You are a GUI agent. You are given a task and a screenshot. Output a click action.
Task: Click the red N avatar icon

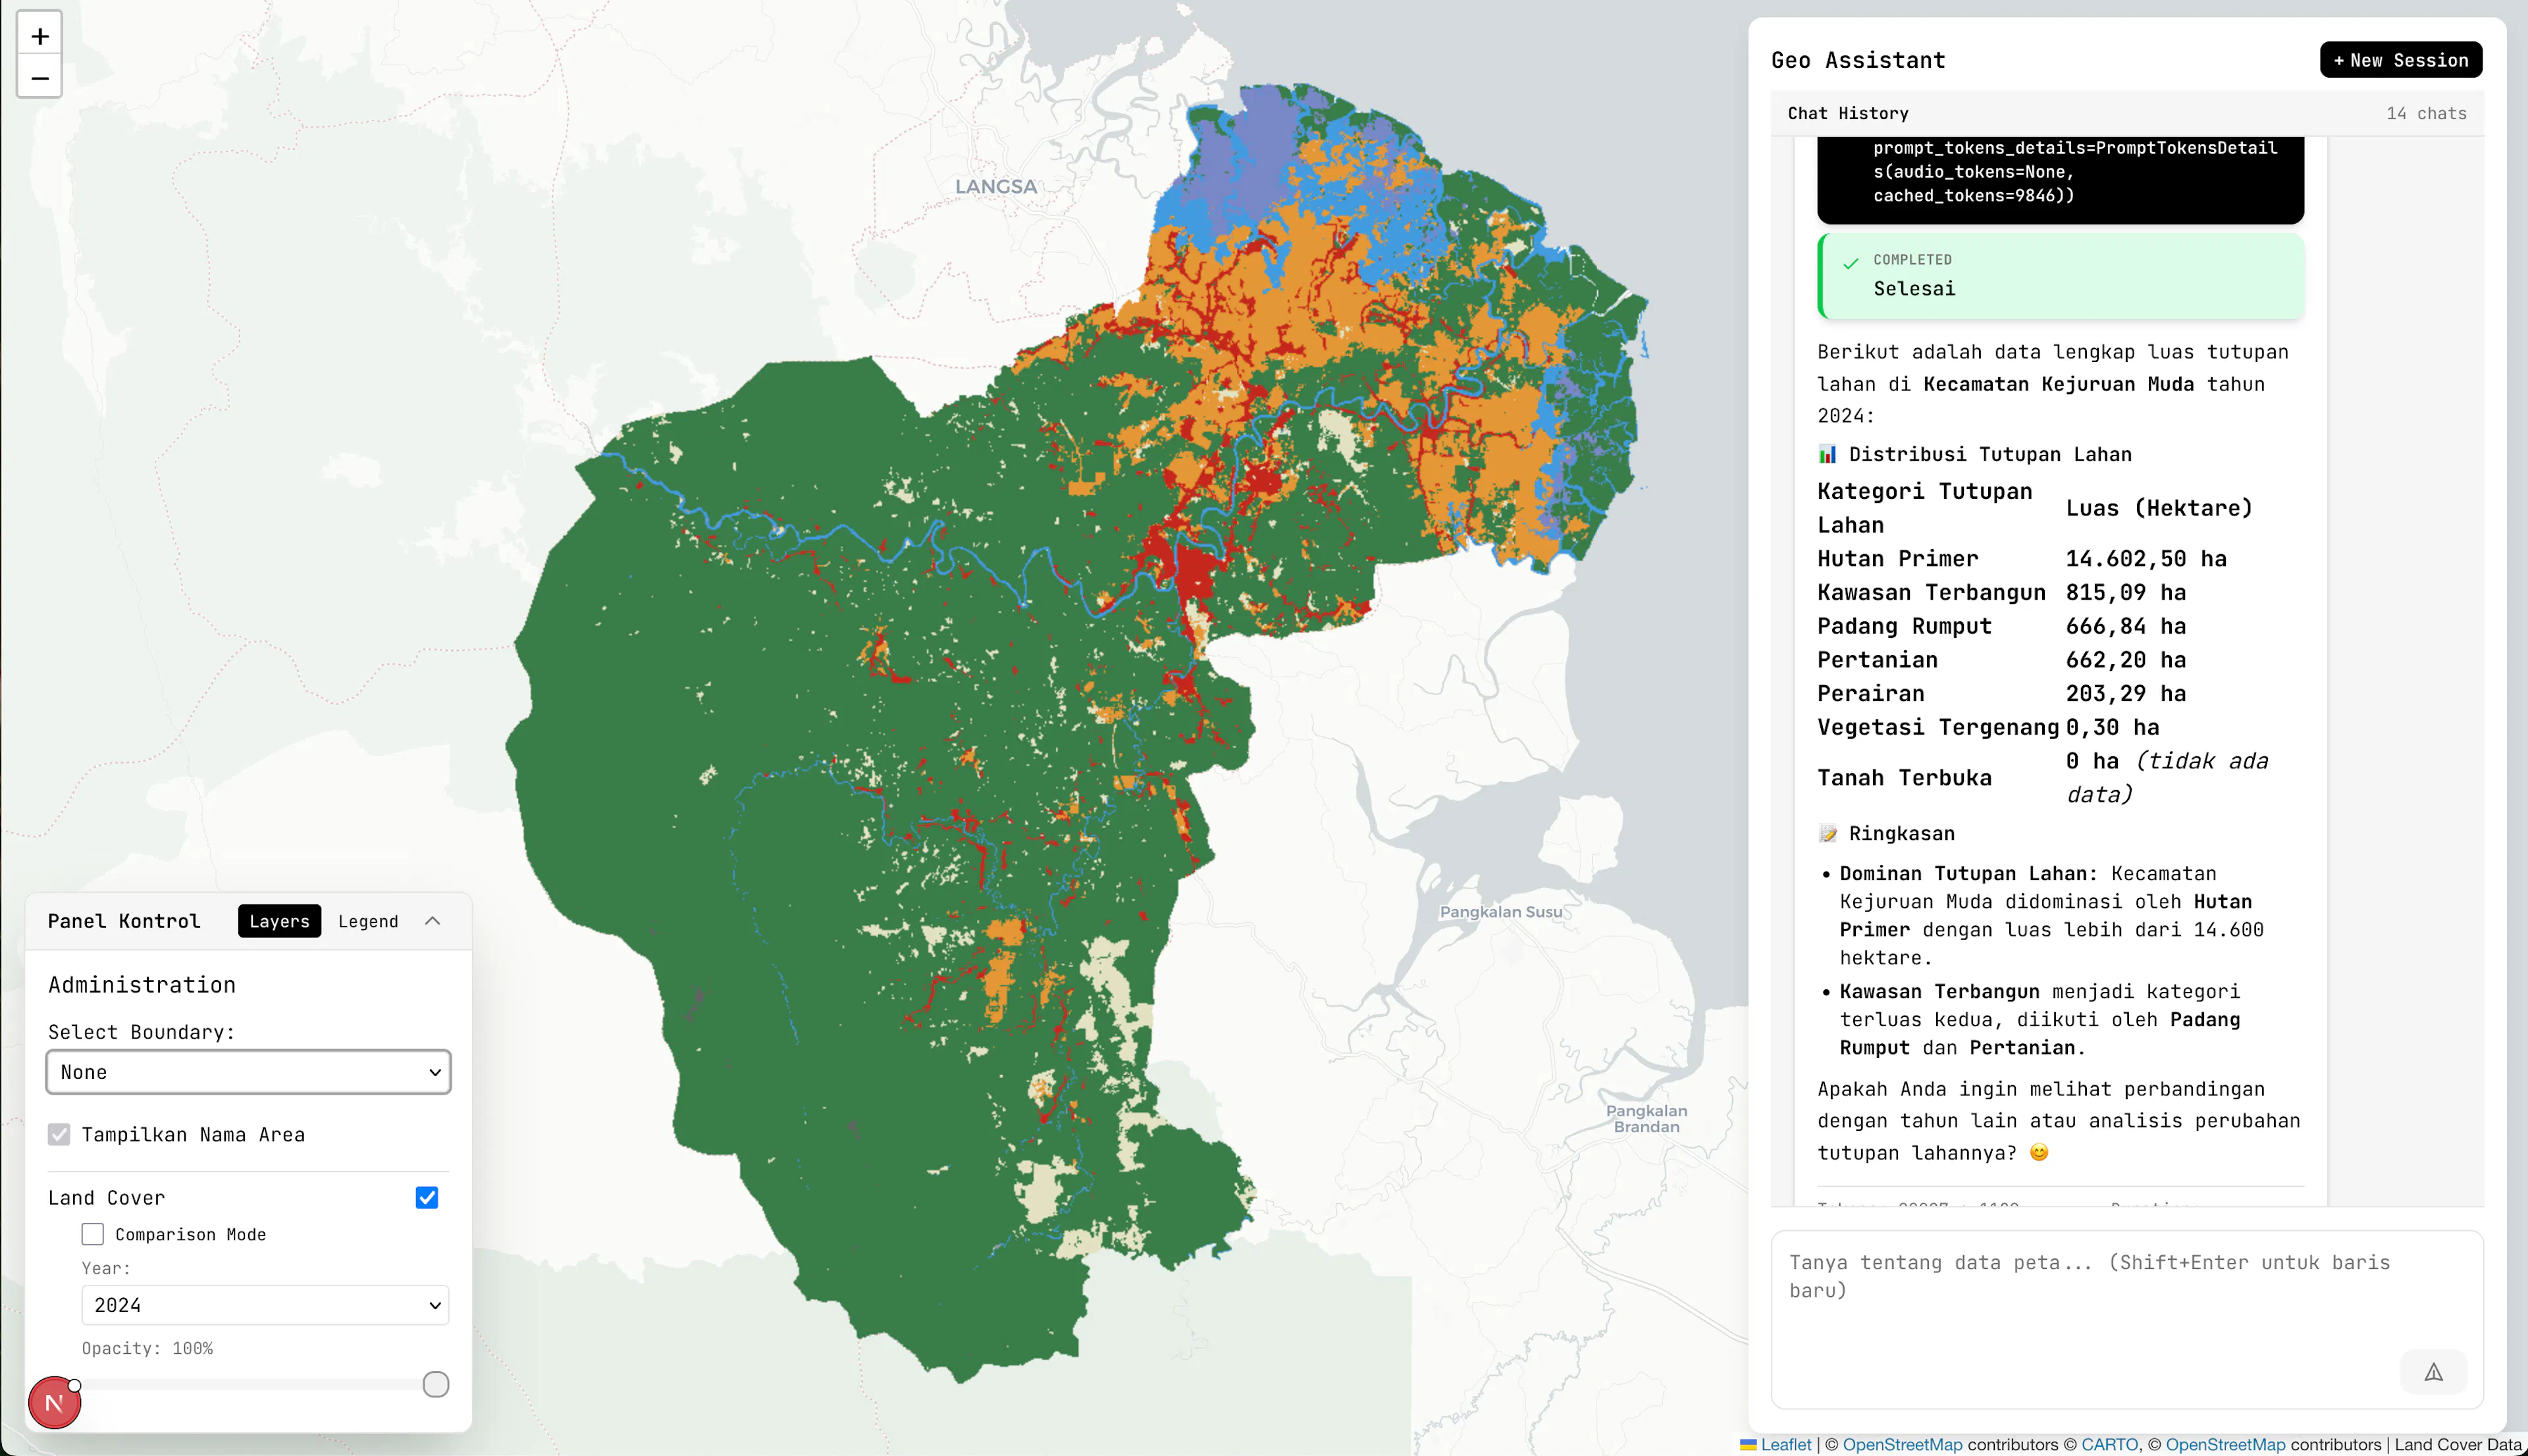tap(54, 1402)
